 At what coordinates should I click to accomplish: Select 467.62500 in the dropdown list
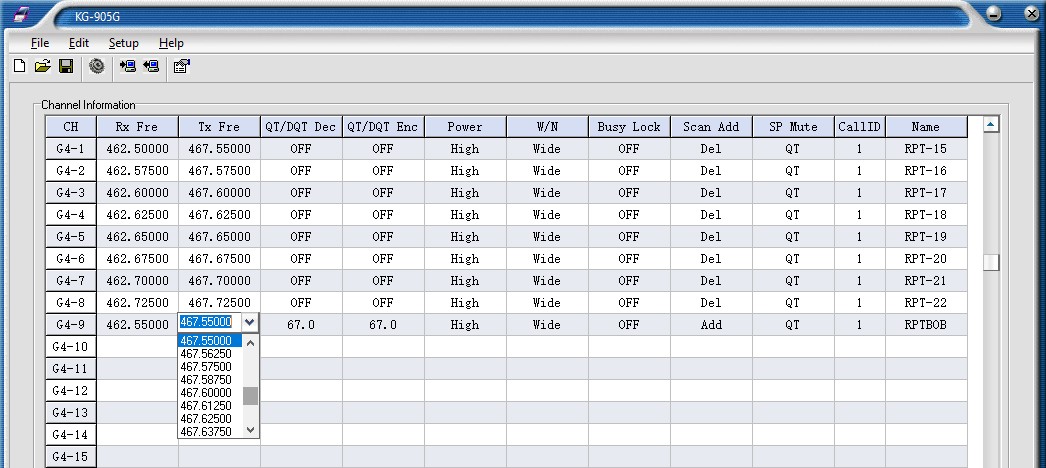point(210,419)
